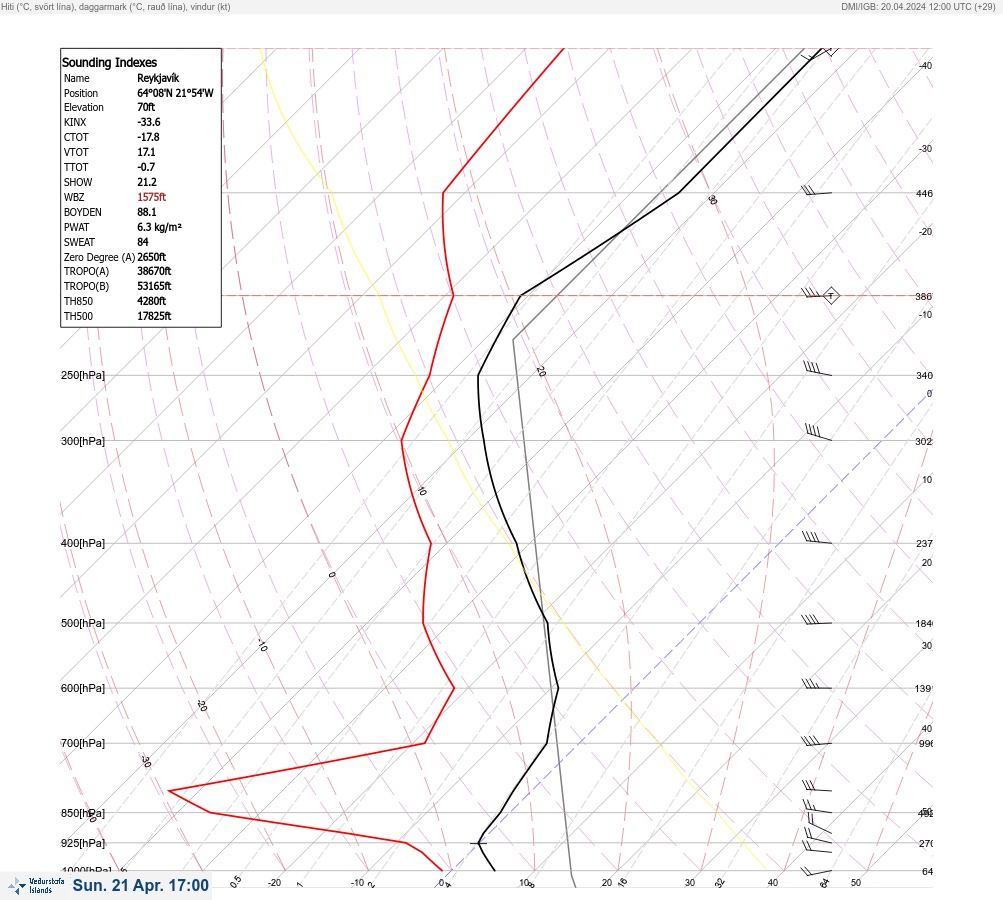1003x900 pixels.
Task: Click the wind barb at 500 hPa level
Action: pyautogui.click(x=816, y=619)
